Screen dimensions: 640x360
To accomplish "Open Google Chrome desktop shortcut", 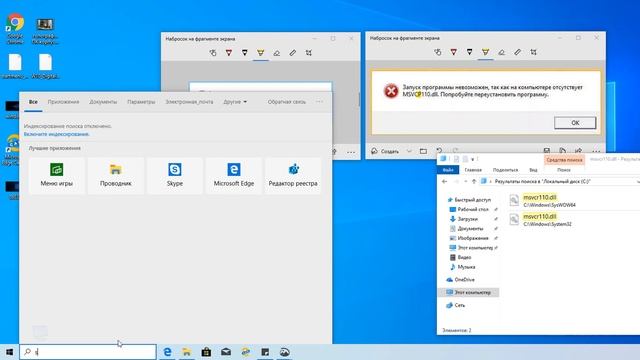I will click(x=15, y=29).
